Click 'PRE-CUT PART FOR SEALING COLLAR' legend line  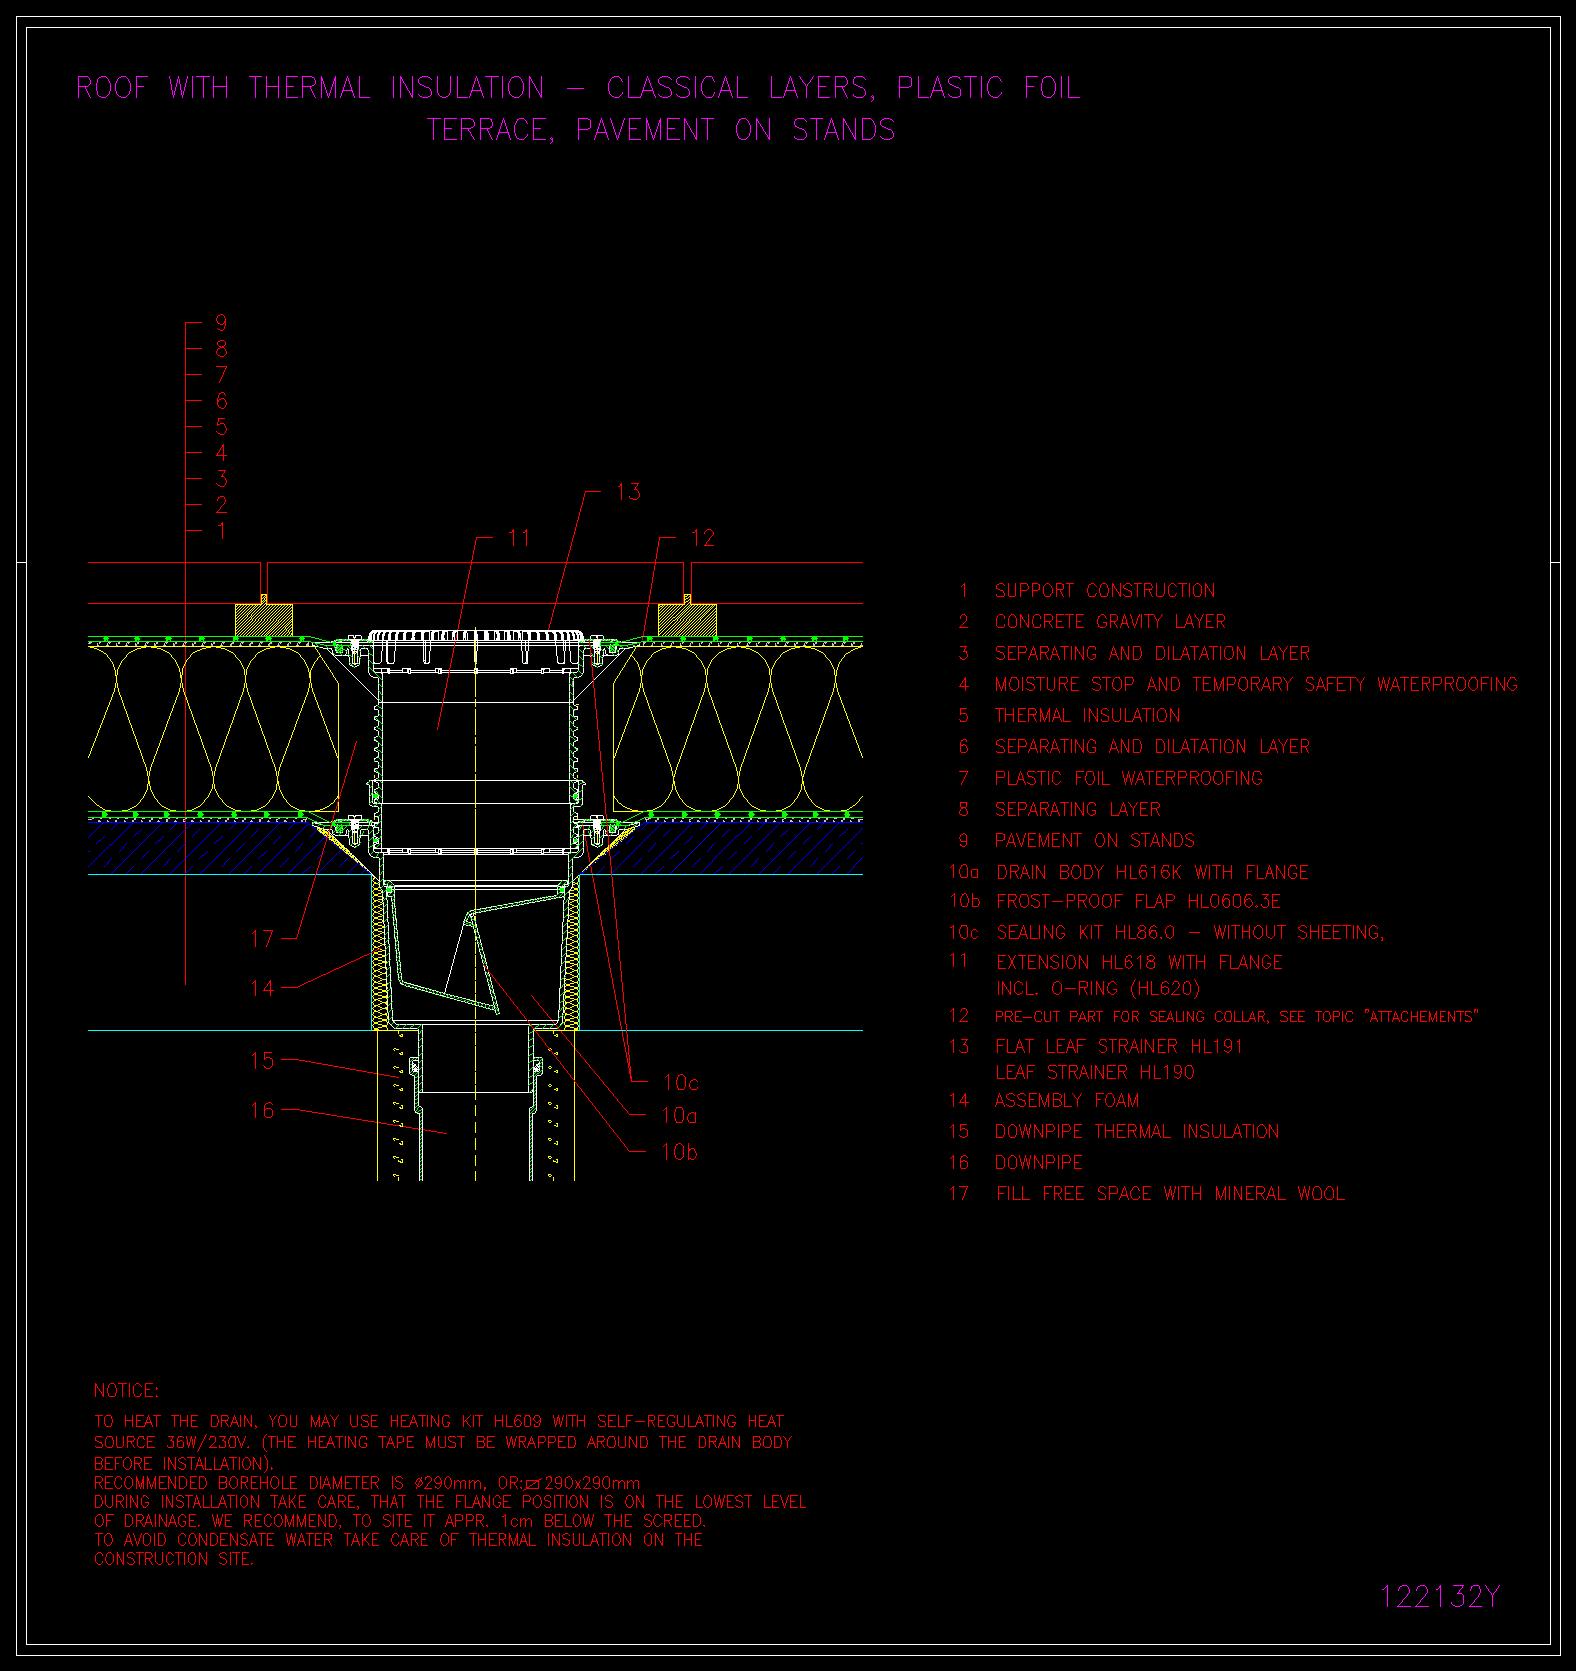click(1236, 1017)
